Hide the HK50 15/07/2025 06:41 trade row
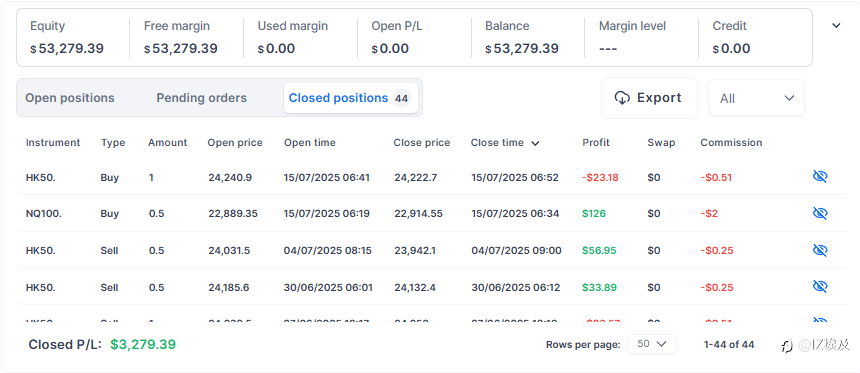The image size is (860, 373). point(819,177)
